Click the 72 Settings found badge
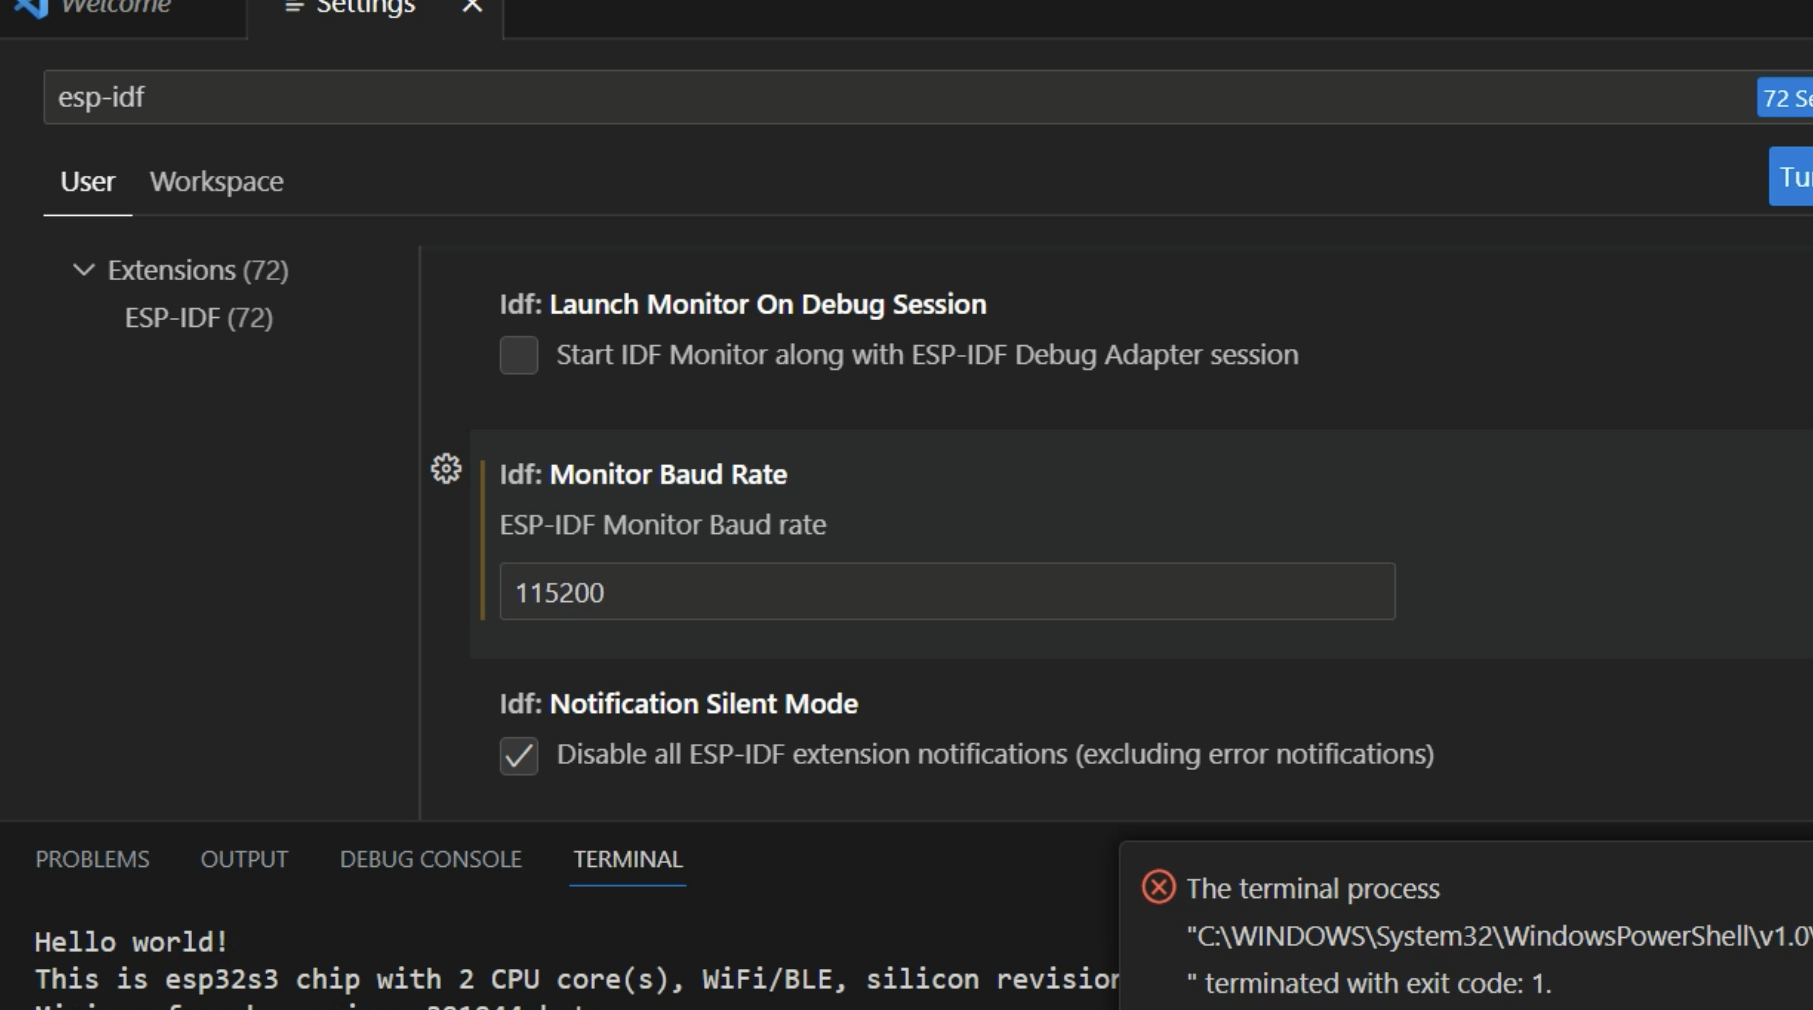 (1786, 98)
